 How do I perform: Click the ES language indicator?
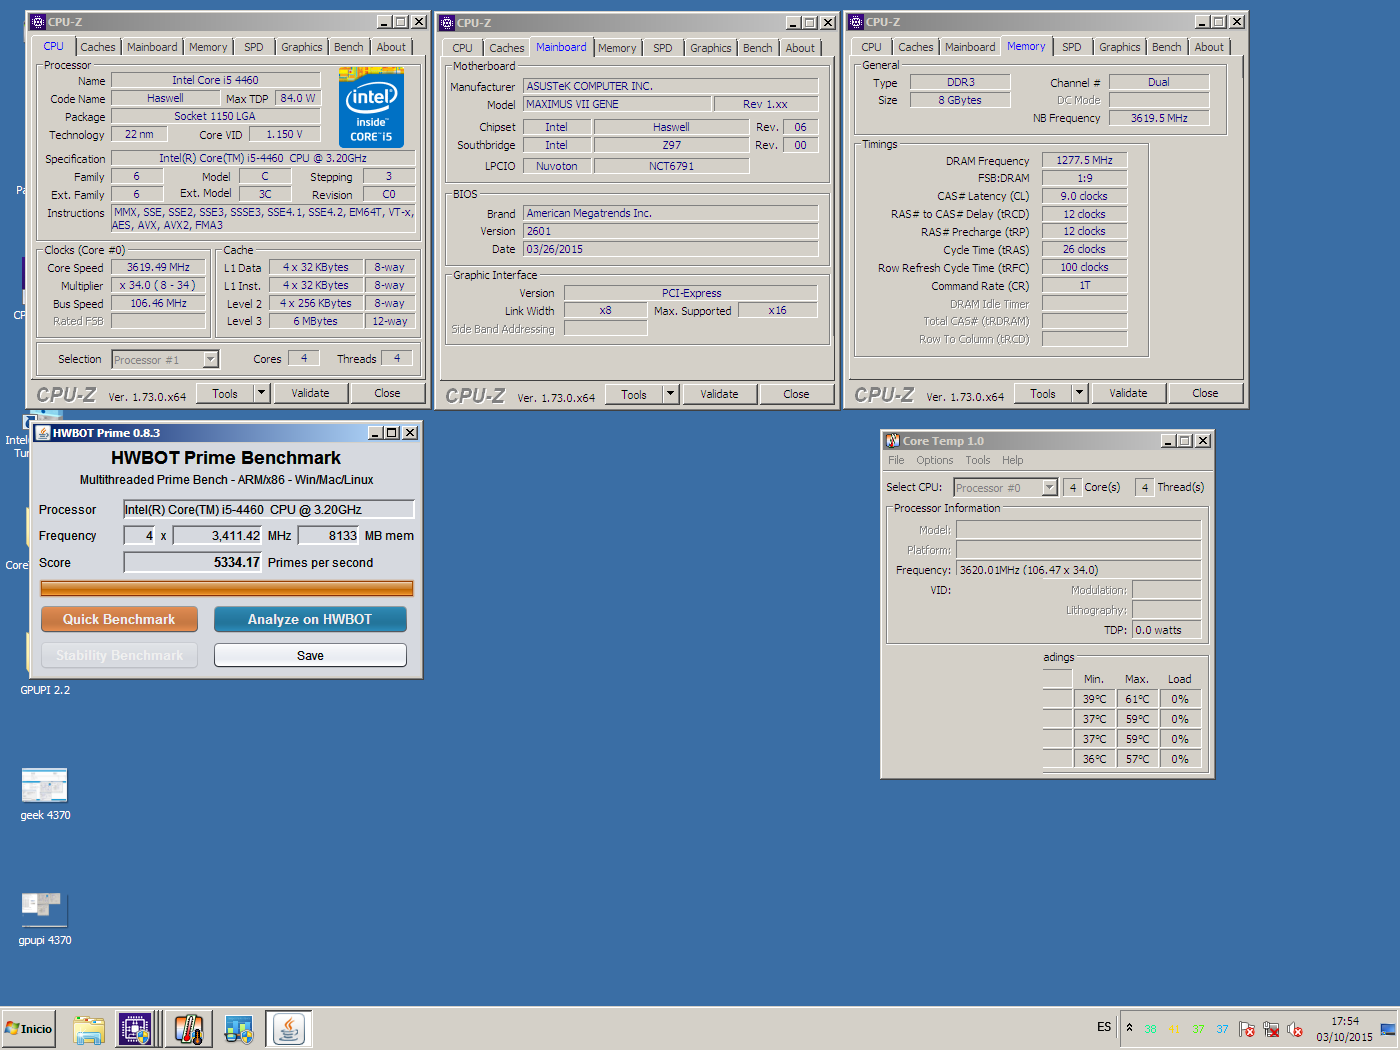[x=1104, y=1027]
